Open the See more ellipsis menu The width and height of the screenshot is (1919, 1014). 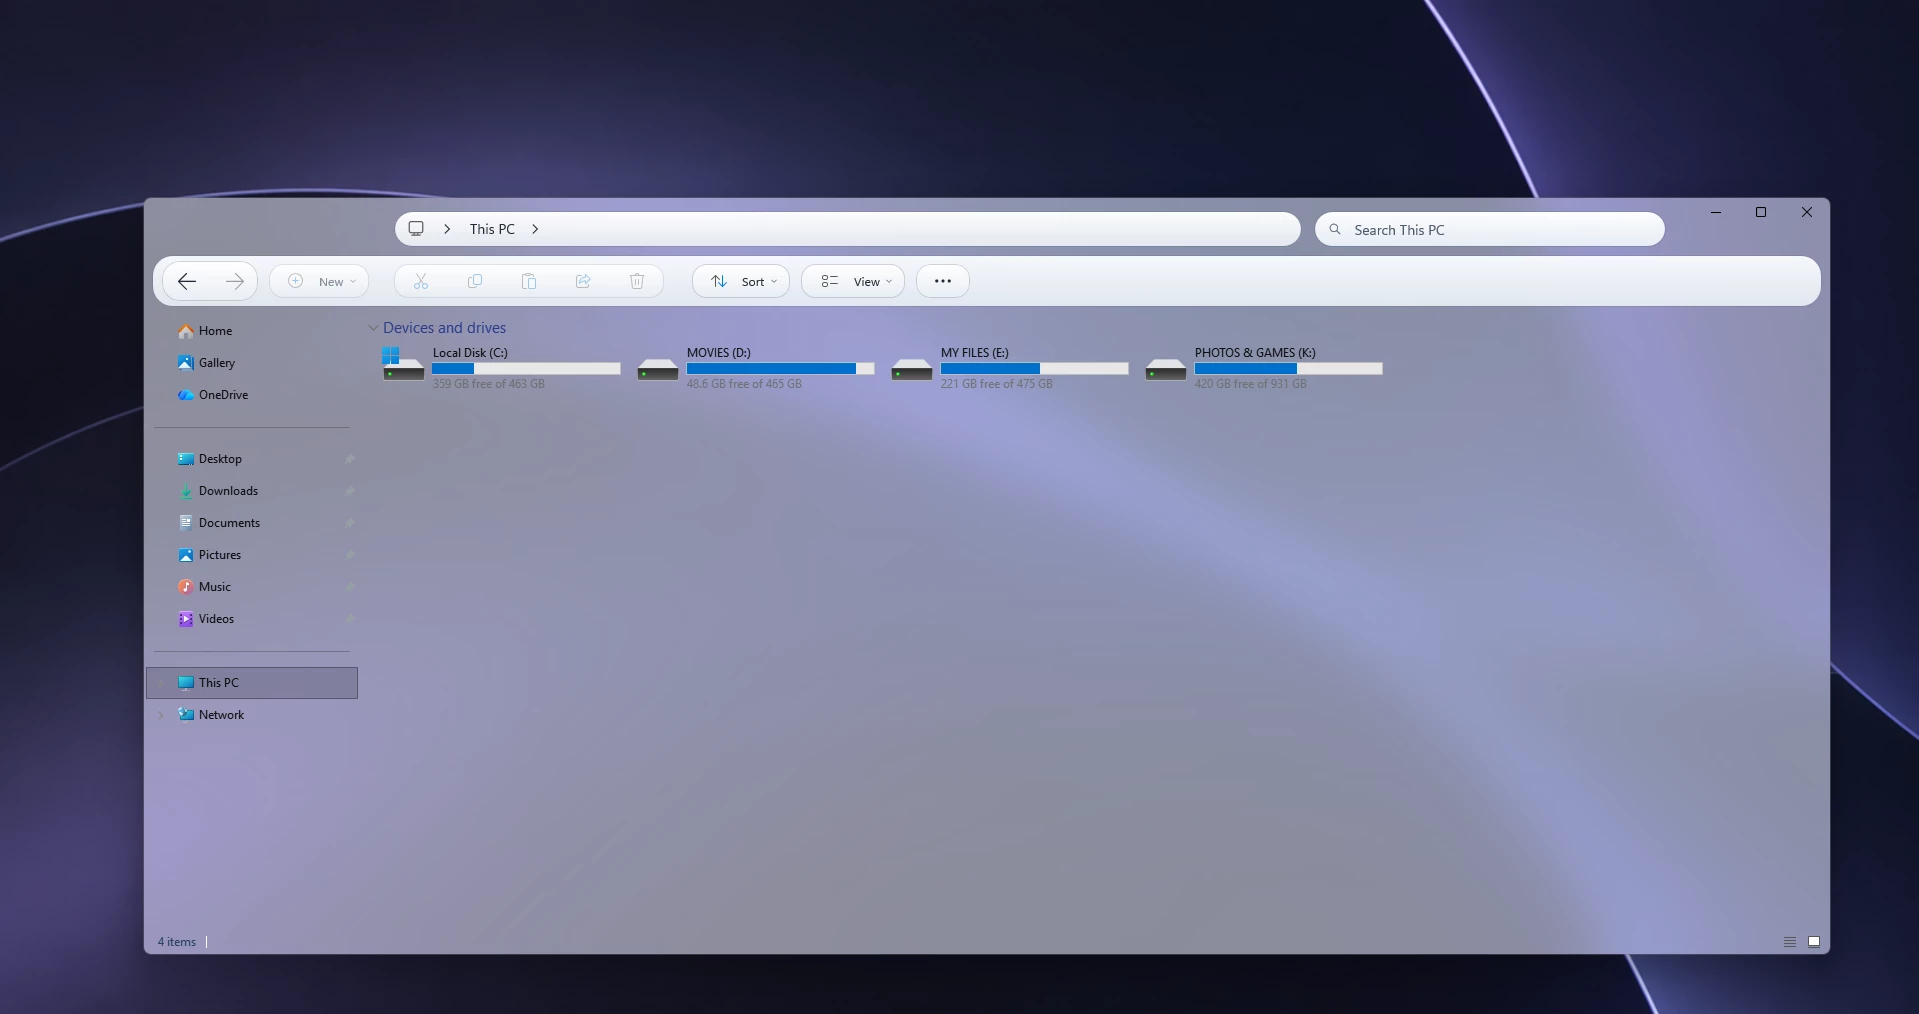click(943, 282)
